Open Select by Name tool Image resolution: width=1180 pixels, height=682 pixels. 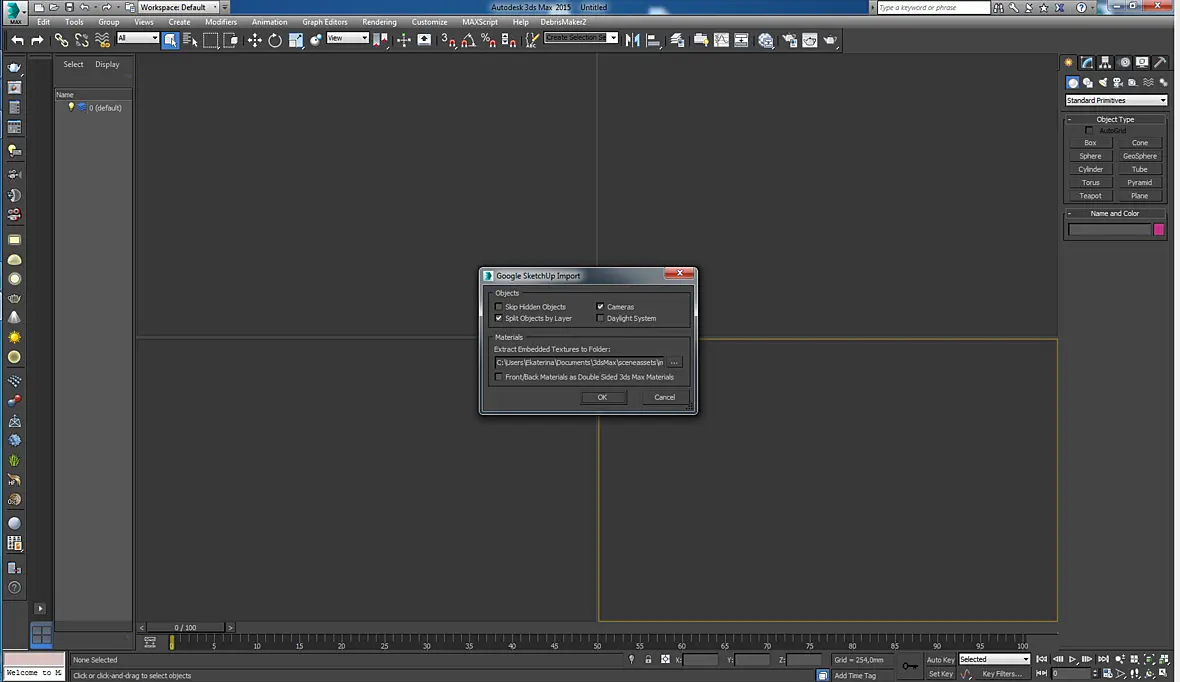pos(190,41)
